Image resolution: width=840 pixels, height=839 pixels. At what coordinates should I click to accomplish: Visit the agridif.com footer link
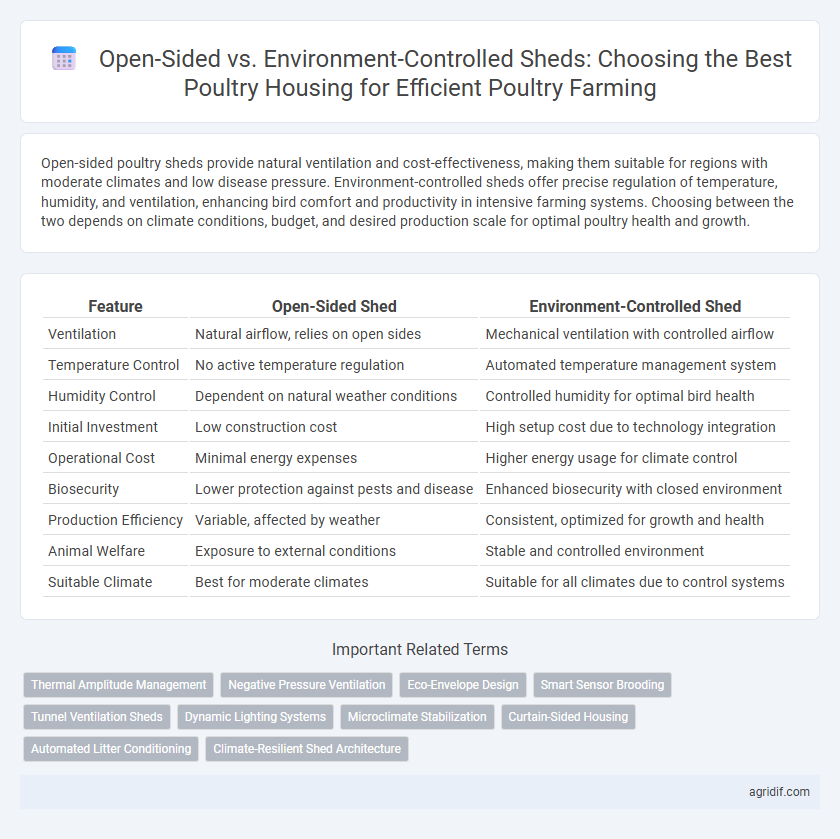779,792
